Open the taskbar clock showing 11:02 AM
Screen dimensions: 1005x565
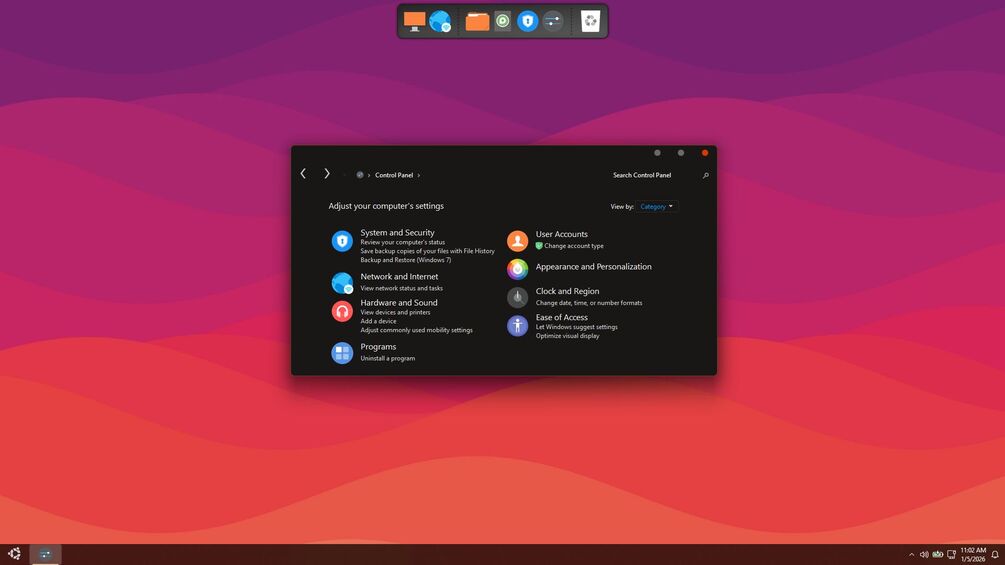(x=973, y=555)
